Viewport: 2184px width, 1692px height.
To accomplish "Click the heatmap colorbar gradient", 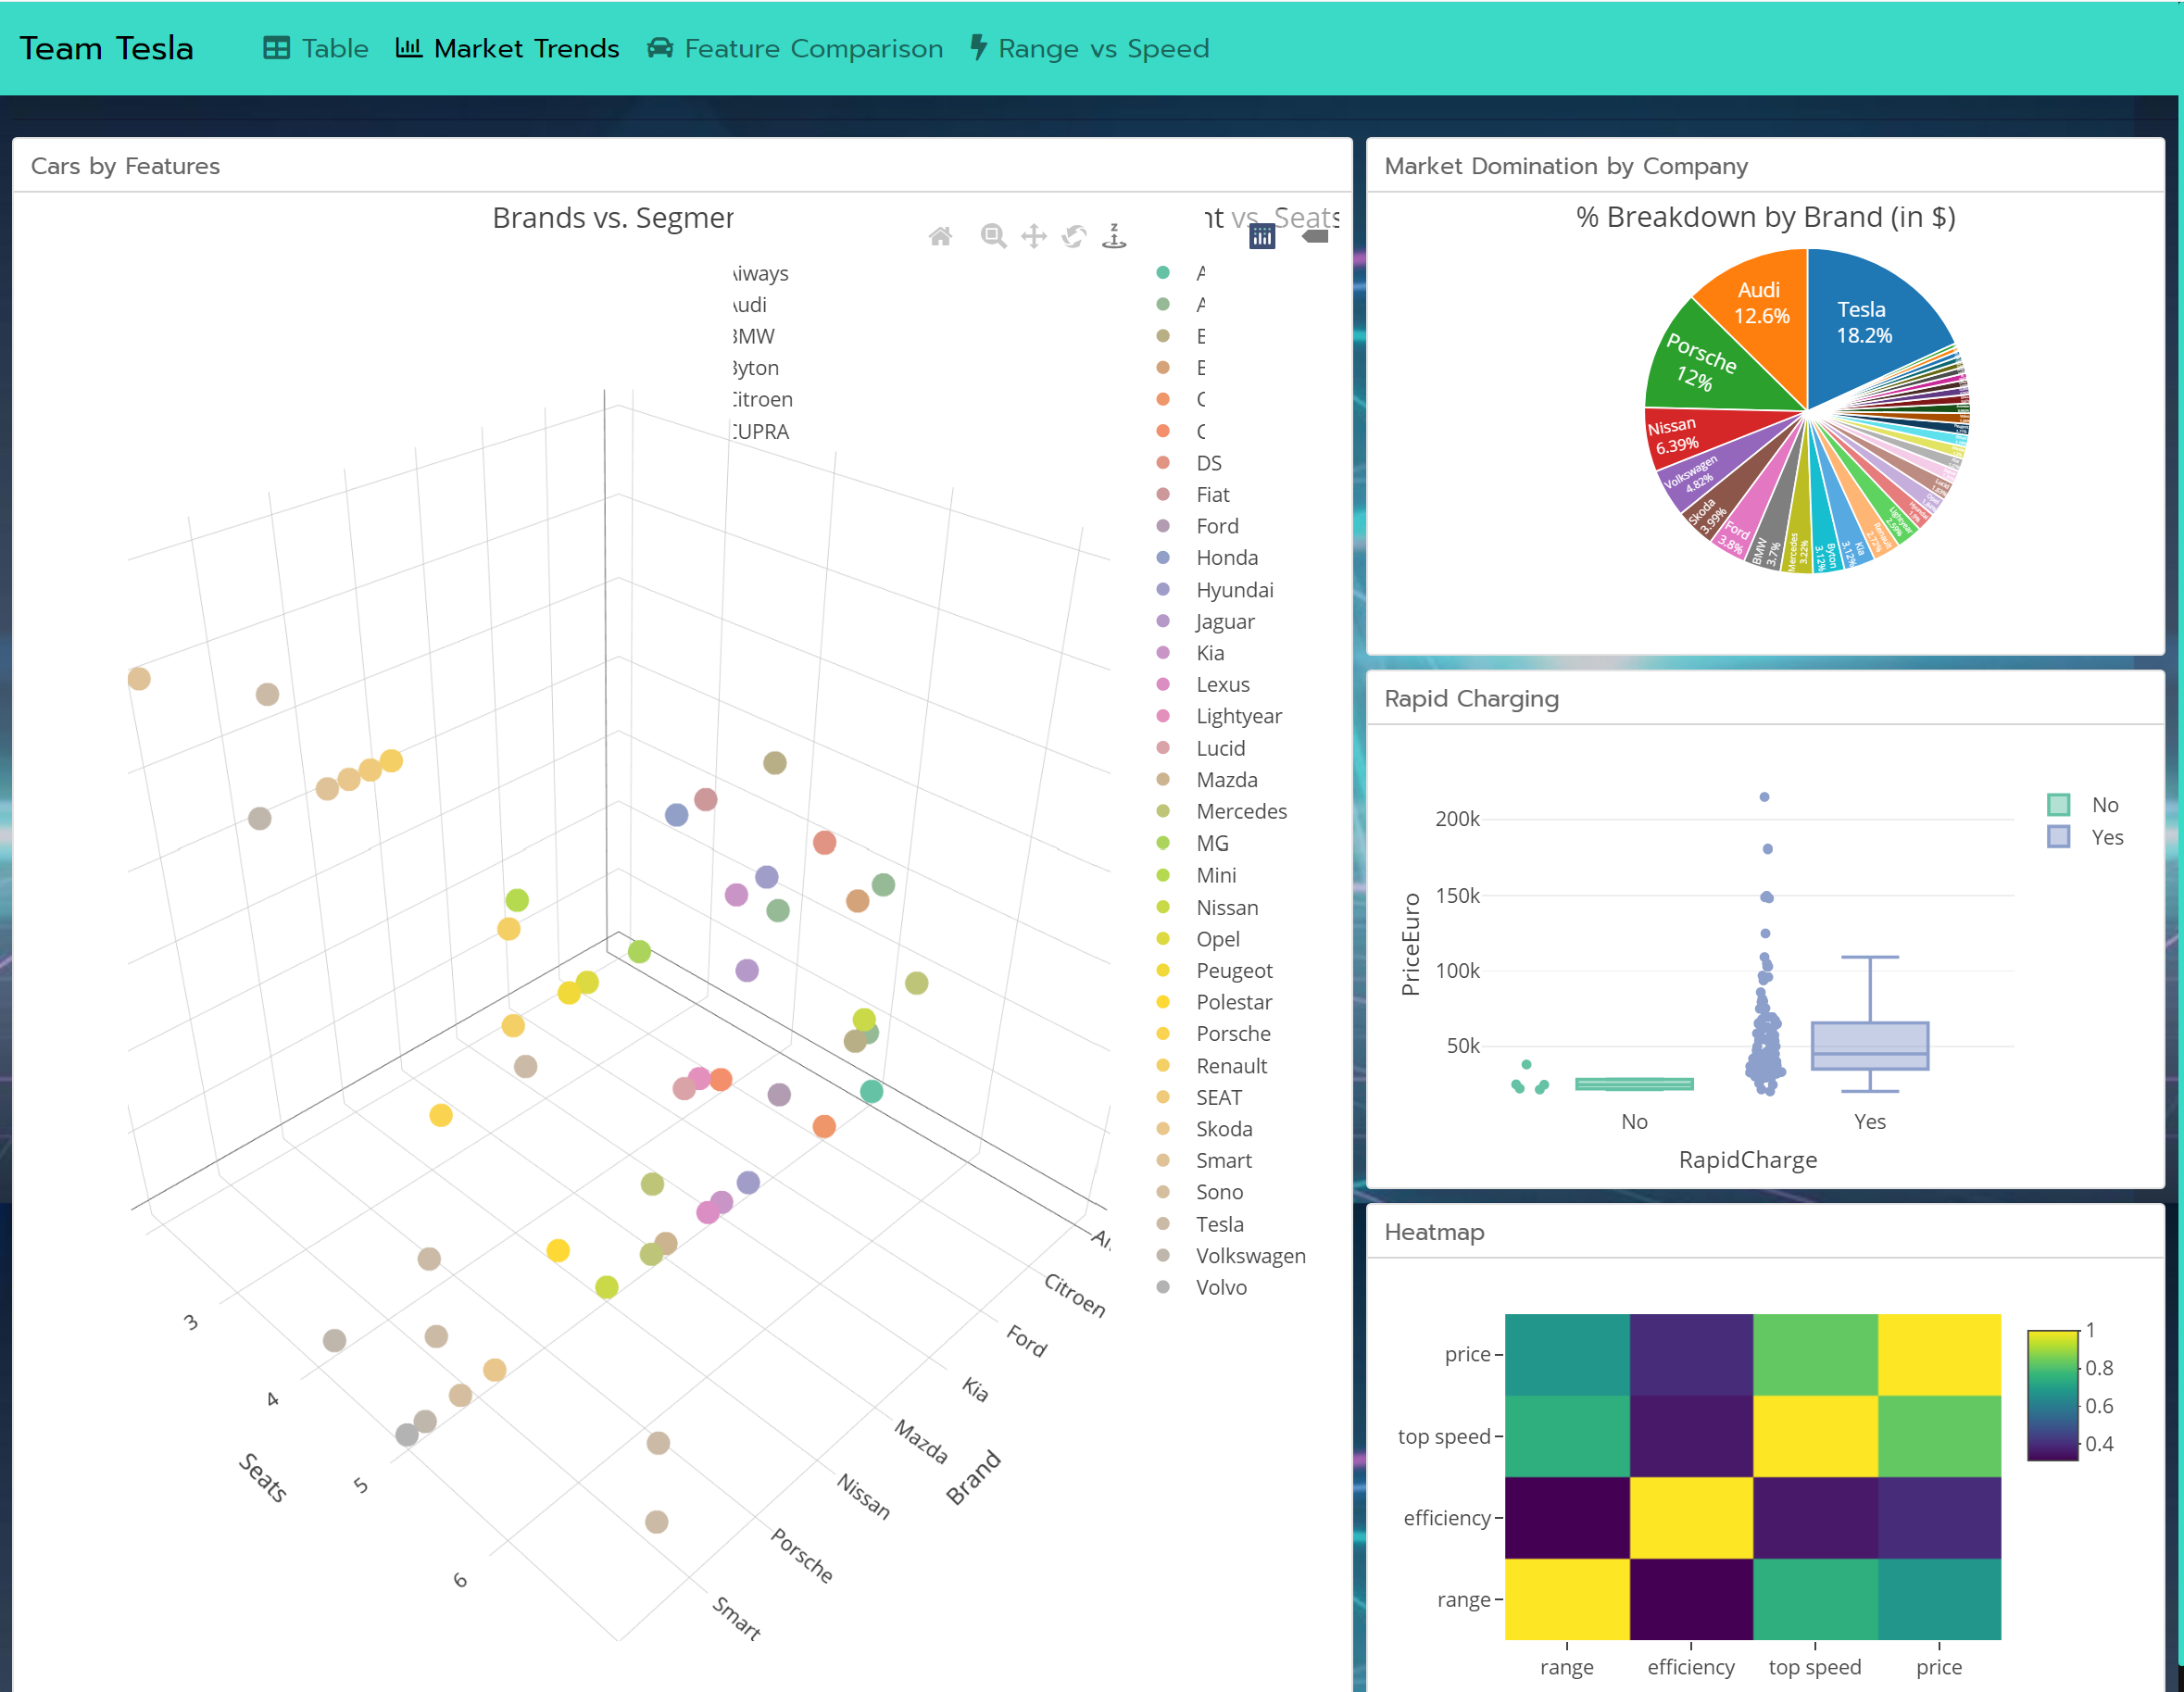I will point(2052,1395).
